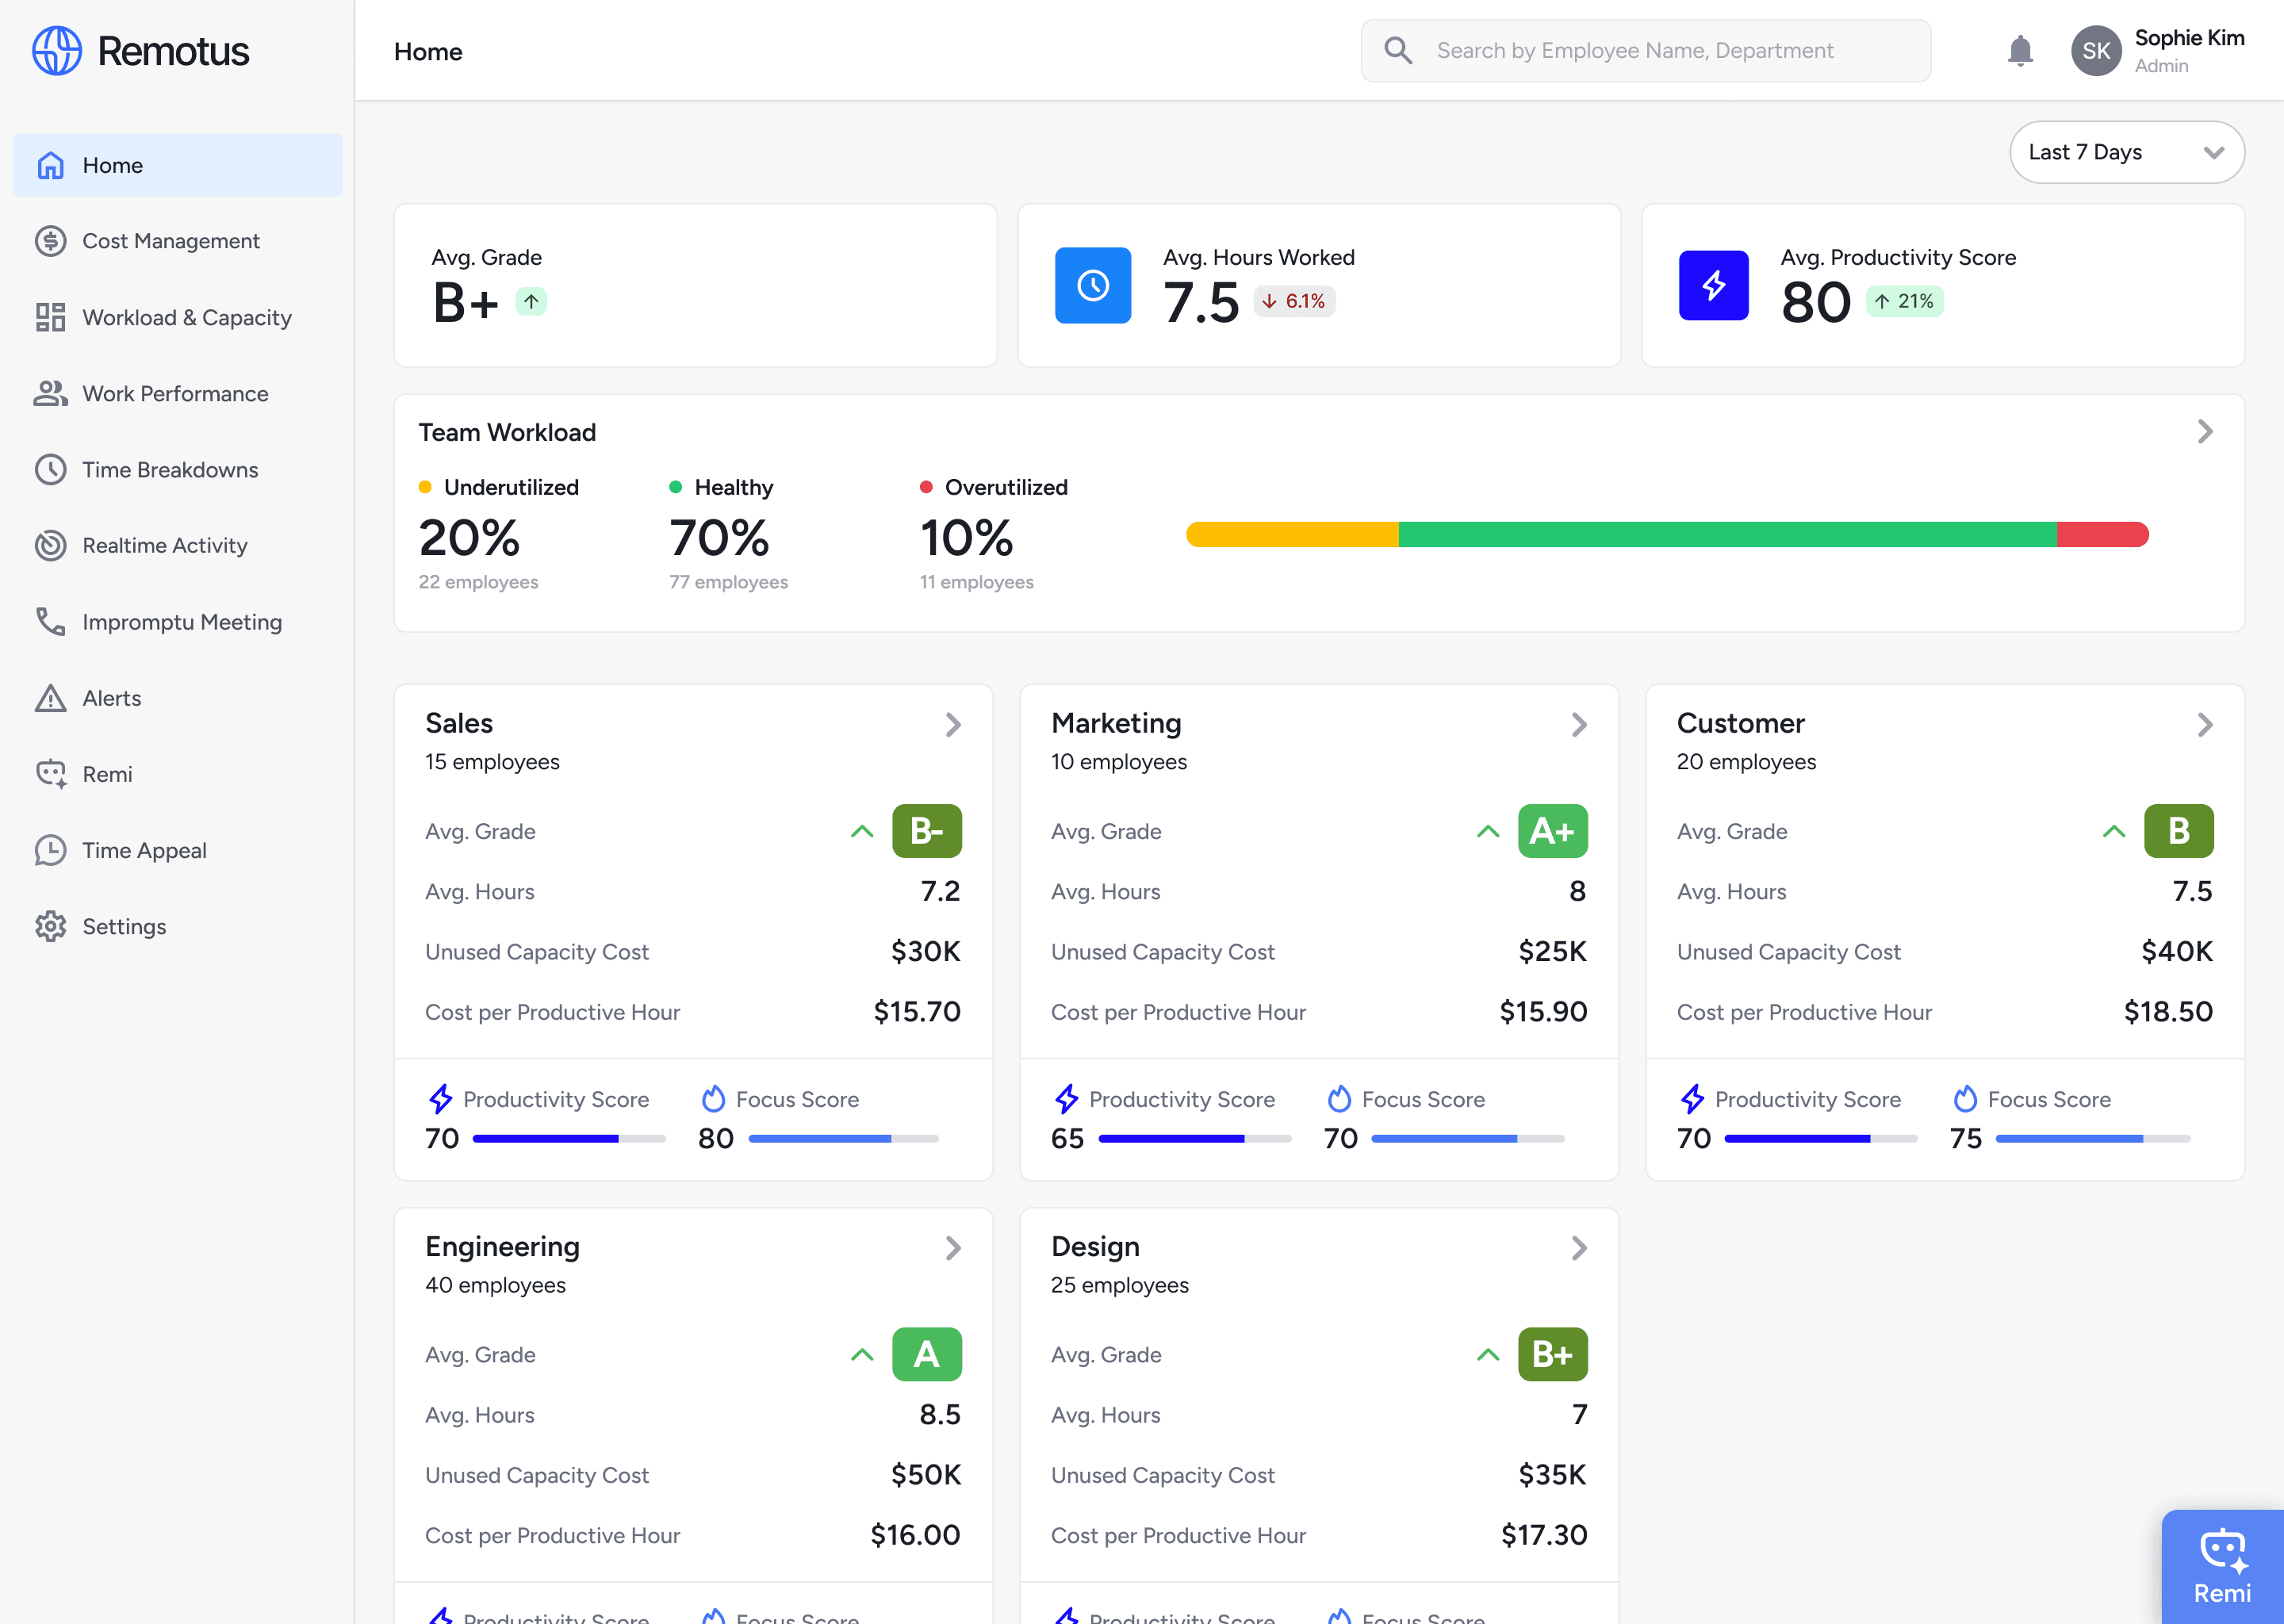This screenshot has height=1624, width=2284.
Task: Click Marketing Productivity Score progress bar
Action: (x=1195, y=1139)
